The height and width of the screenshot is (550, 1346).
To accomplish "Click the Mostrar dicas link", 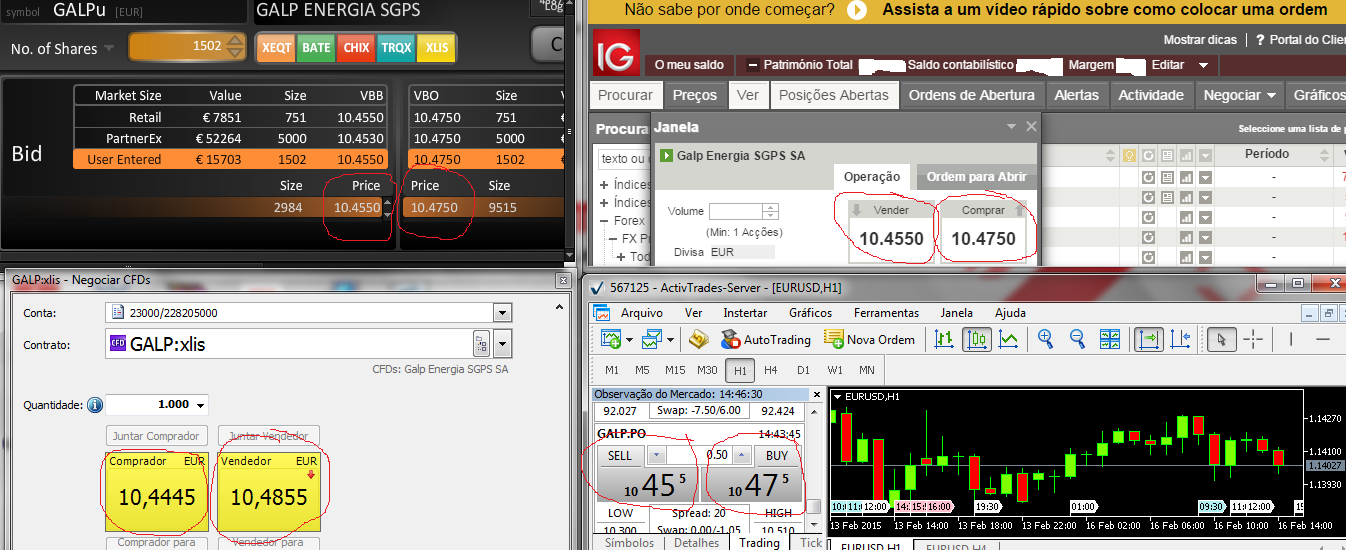I will click(x=1200, y=40).
